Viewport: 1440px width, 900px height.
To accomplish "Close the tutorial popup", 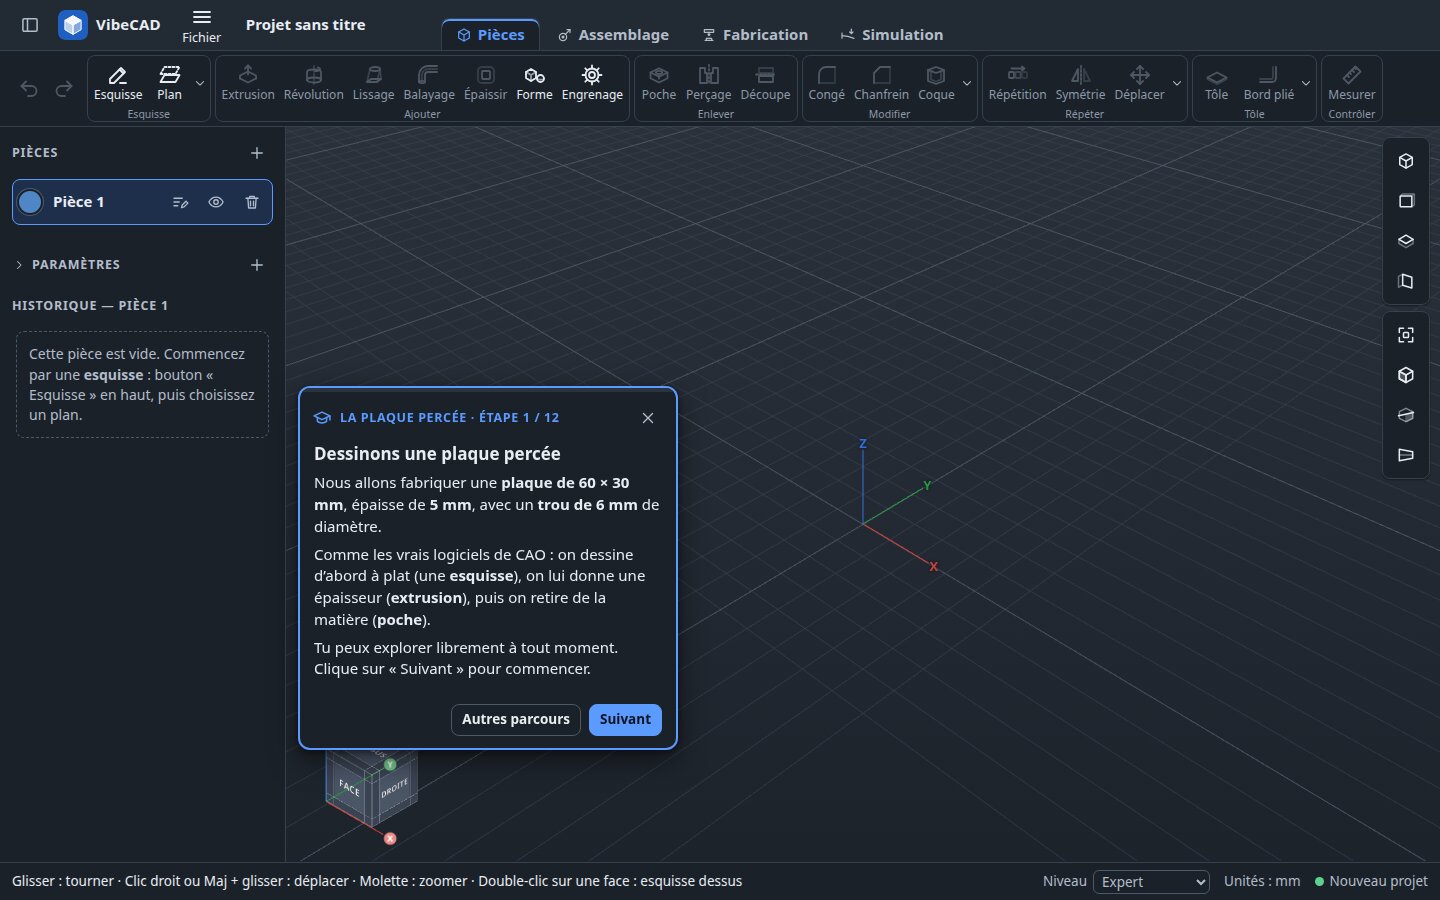I will click(x=648, y=418).
